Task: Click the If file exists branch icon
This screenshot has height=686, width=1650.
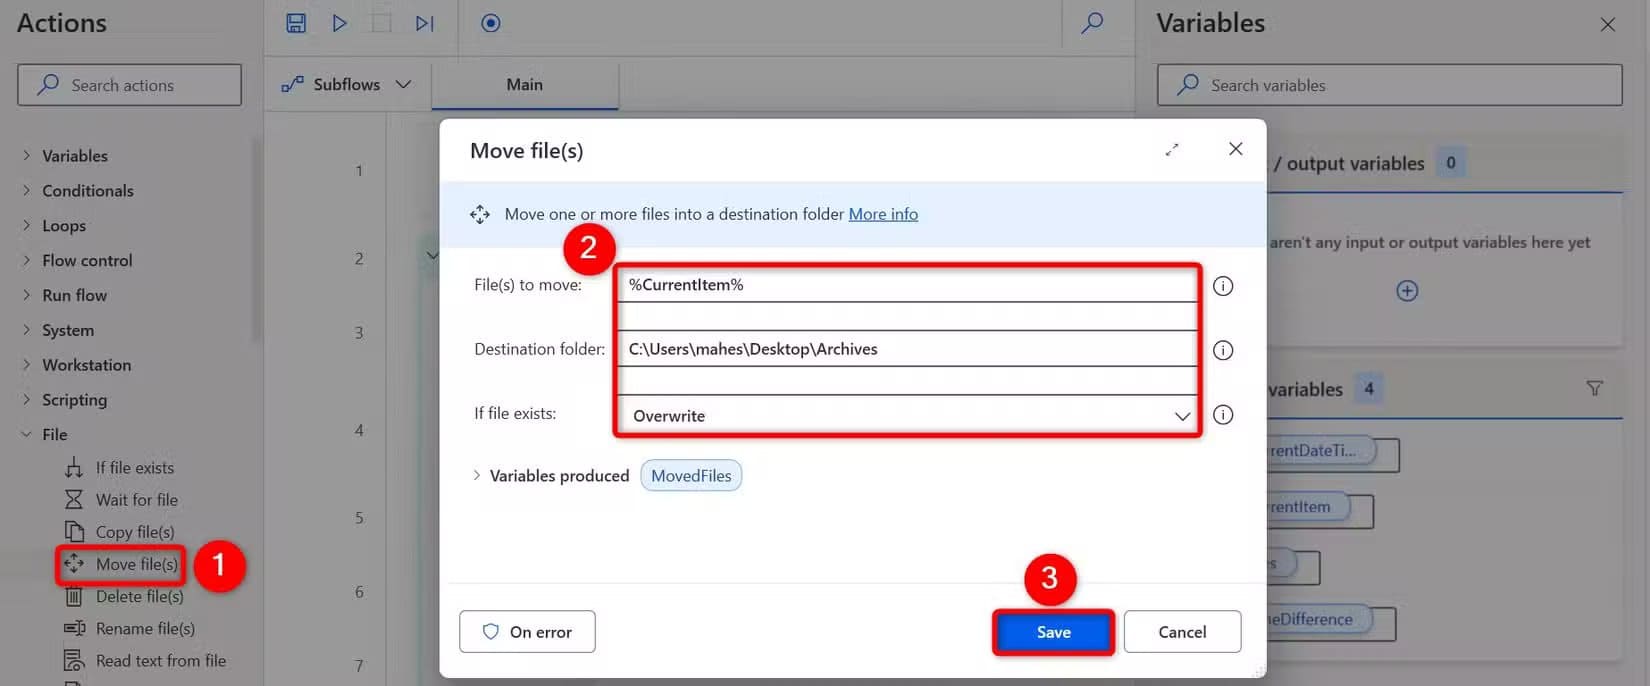Action: [x=74, y=468]
